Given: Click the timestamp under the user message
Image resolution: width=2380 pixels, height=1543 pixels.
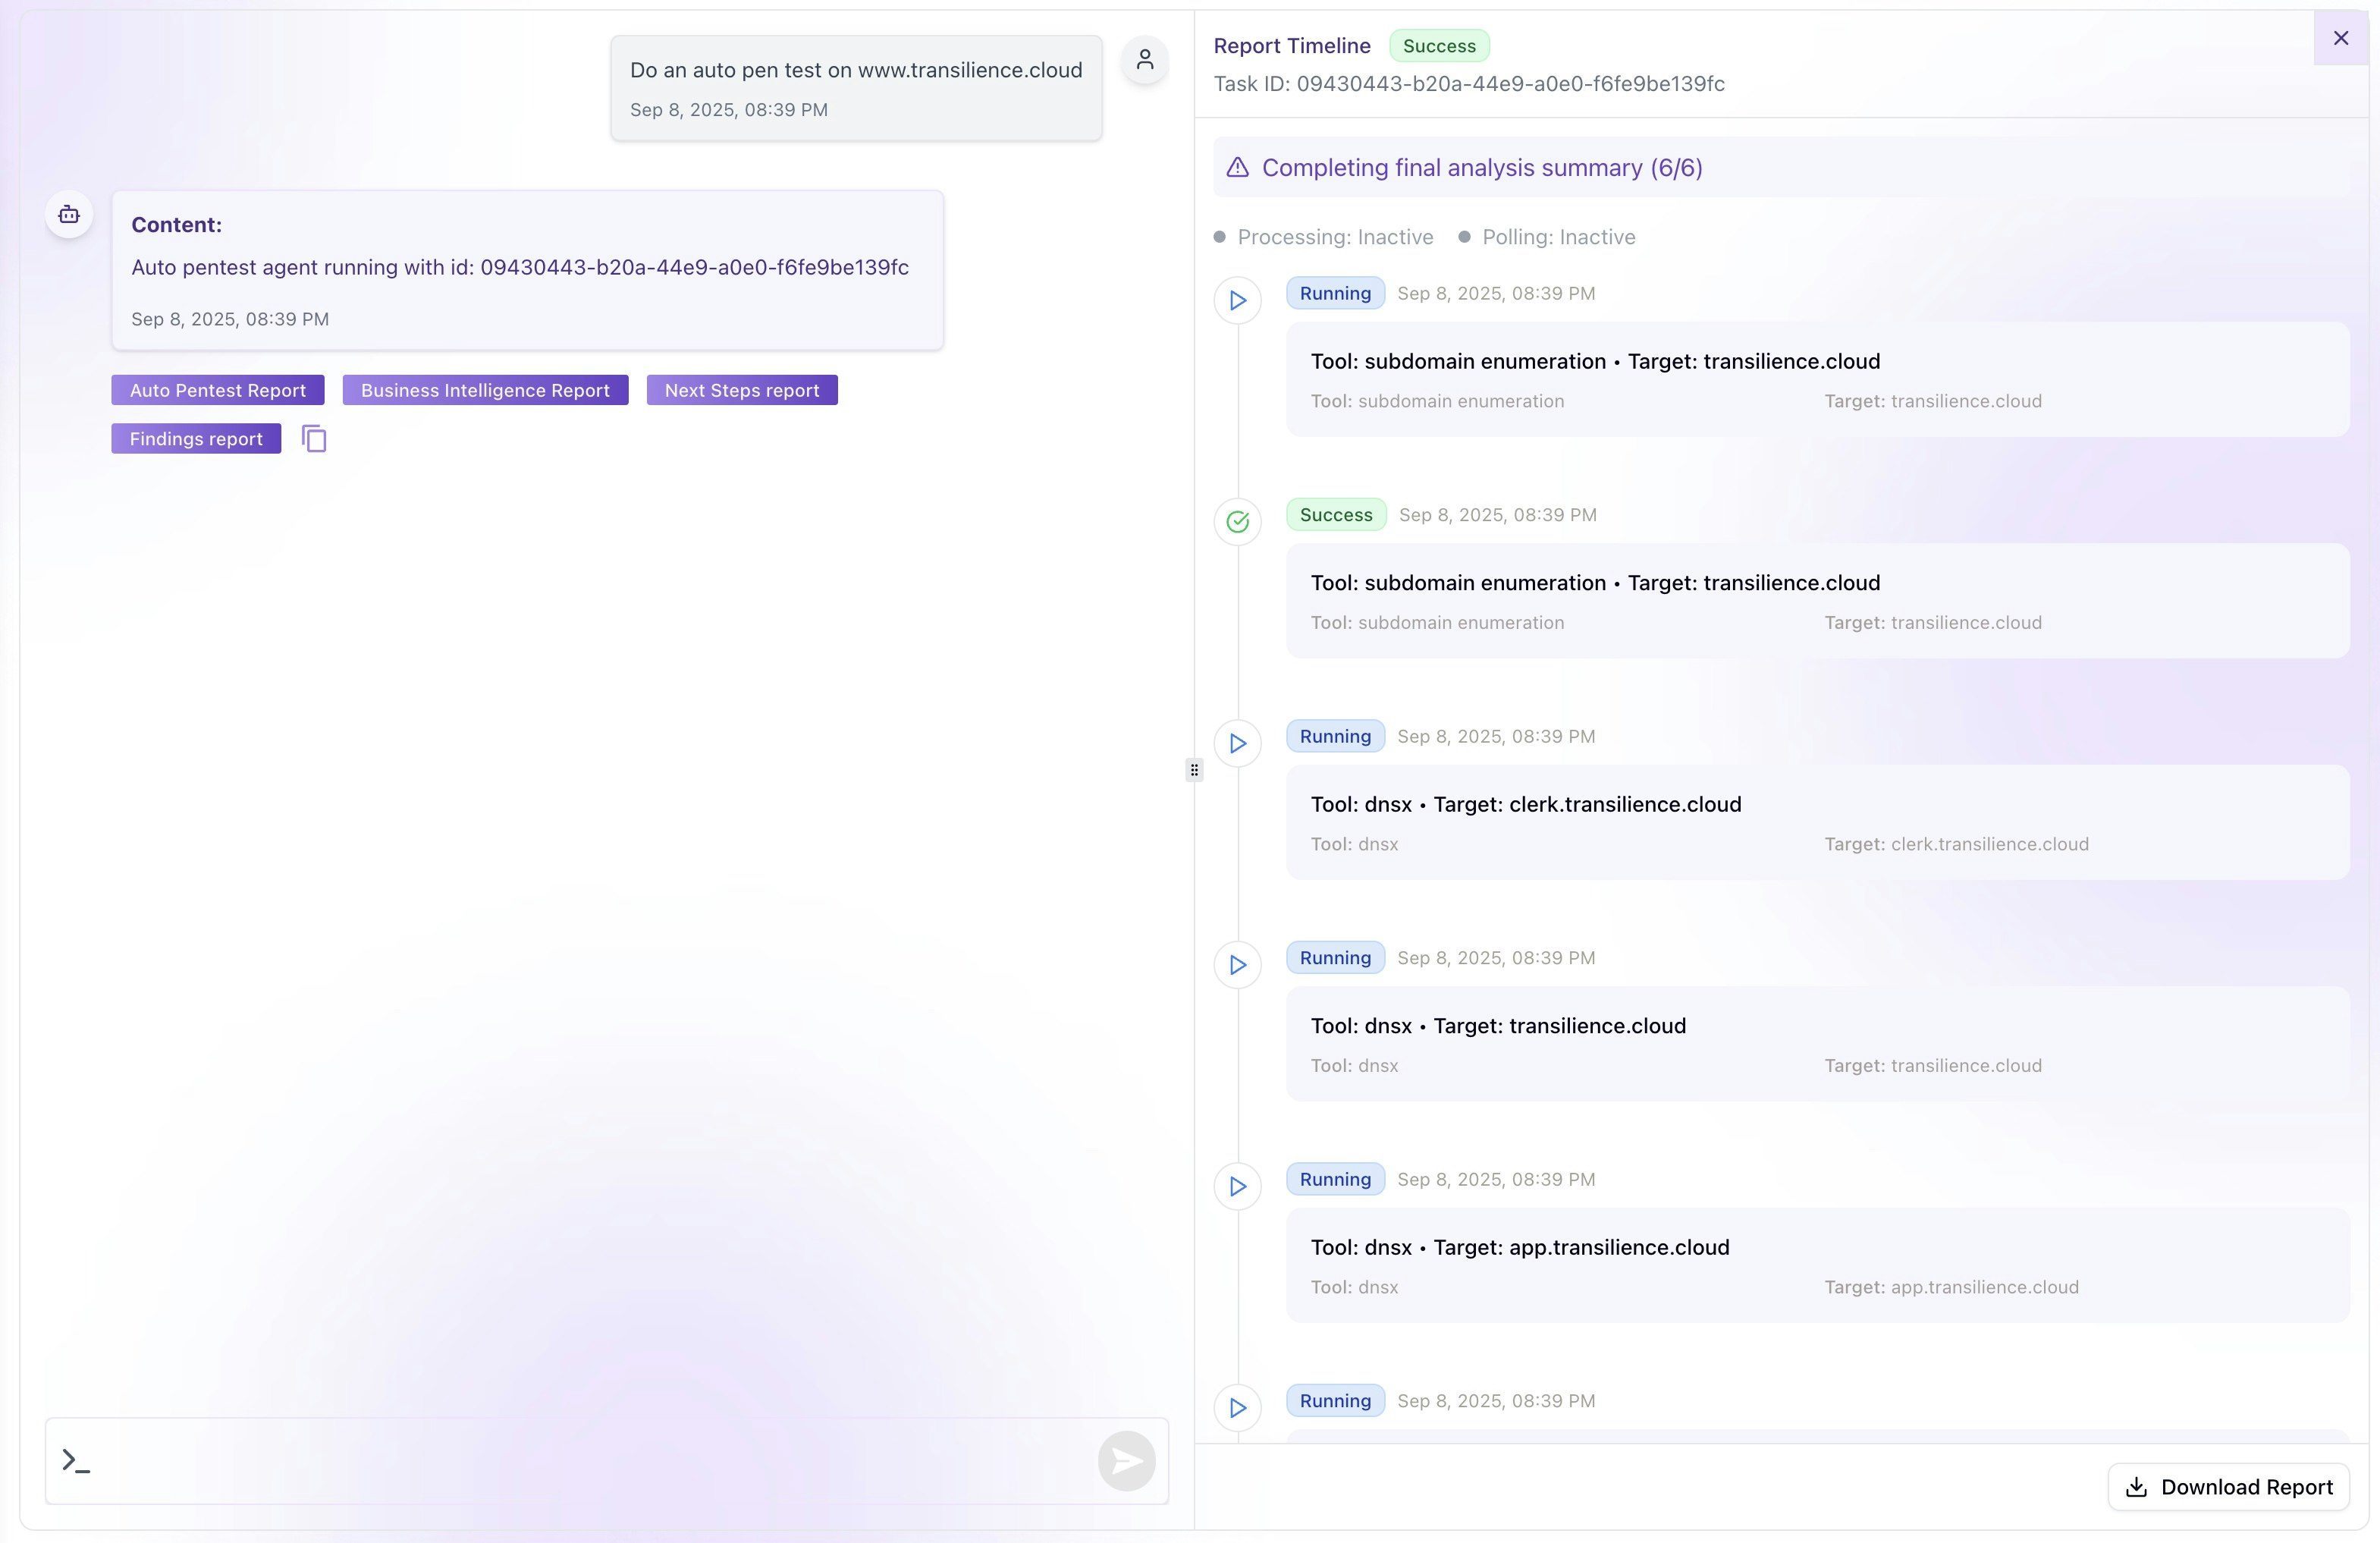Looking at the screenshot, I should coord(729,110).
